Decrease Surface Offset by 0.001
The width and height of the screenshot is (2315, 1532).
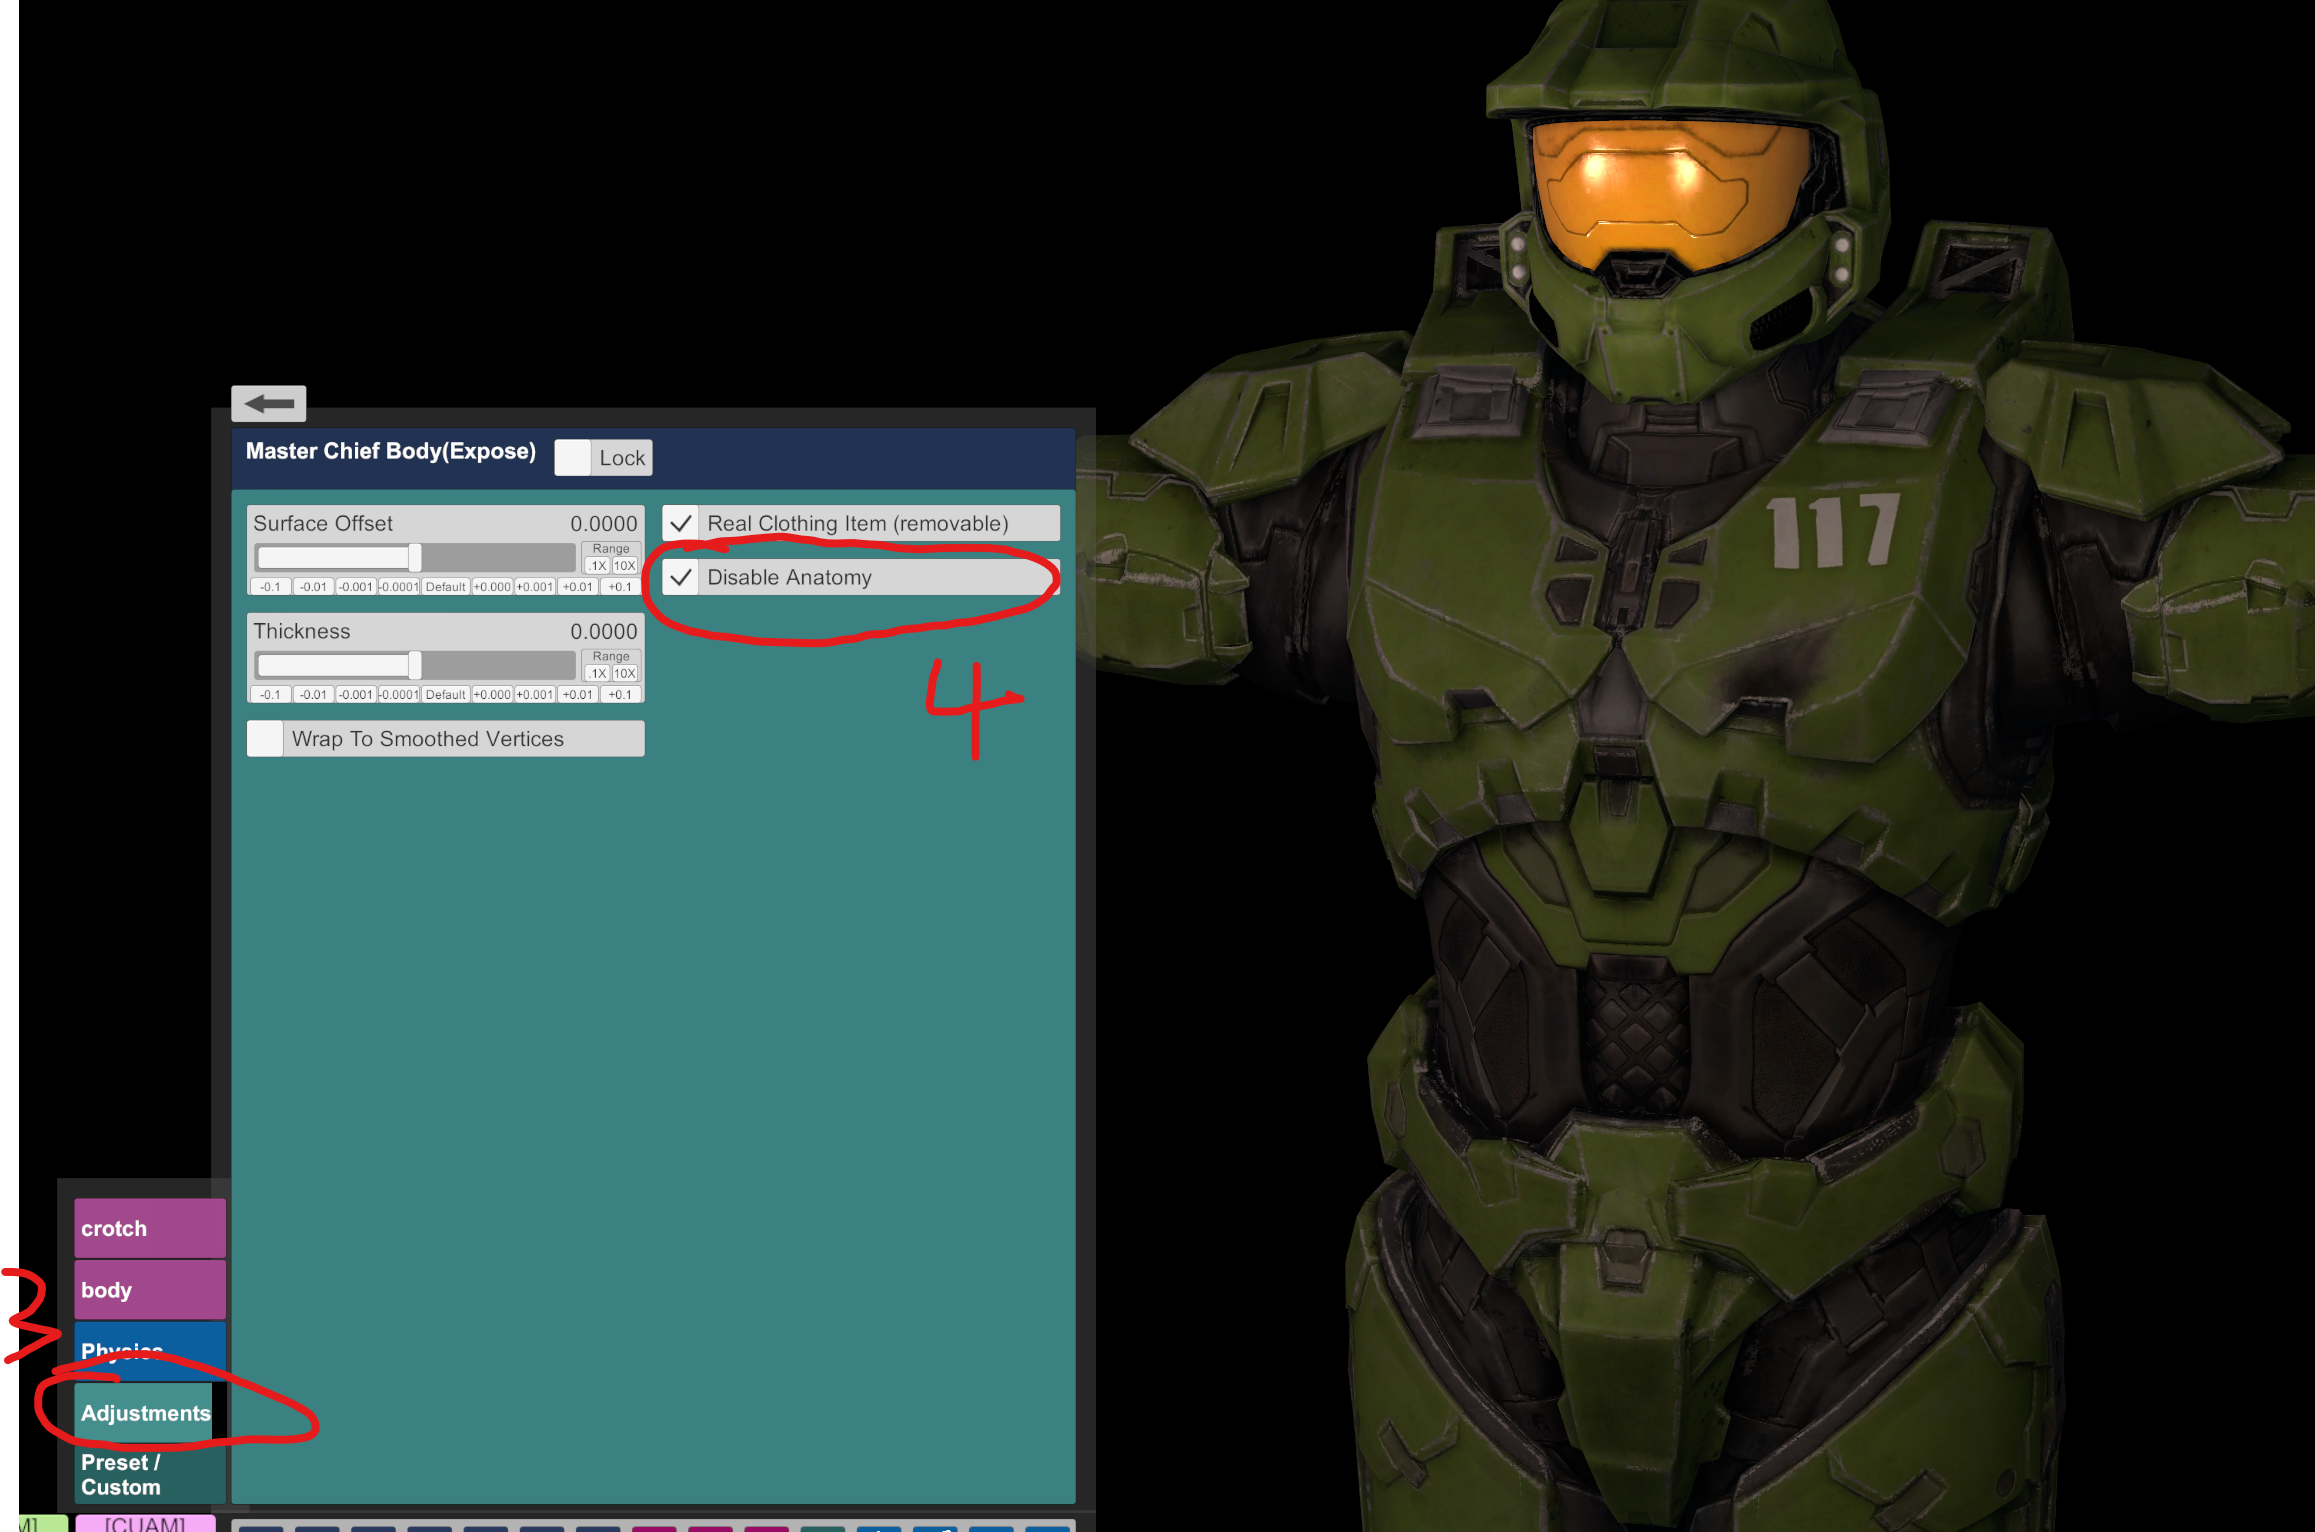tap(356, 587)
